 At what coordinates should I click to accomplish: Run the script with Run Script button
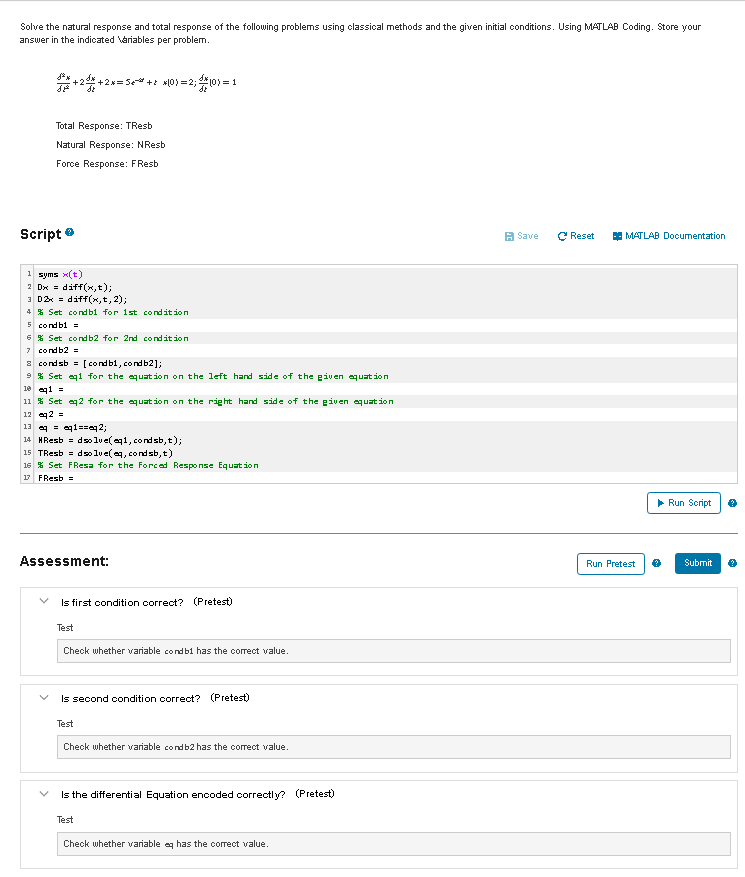[683, 503]
